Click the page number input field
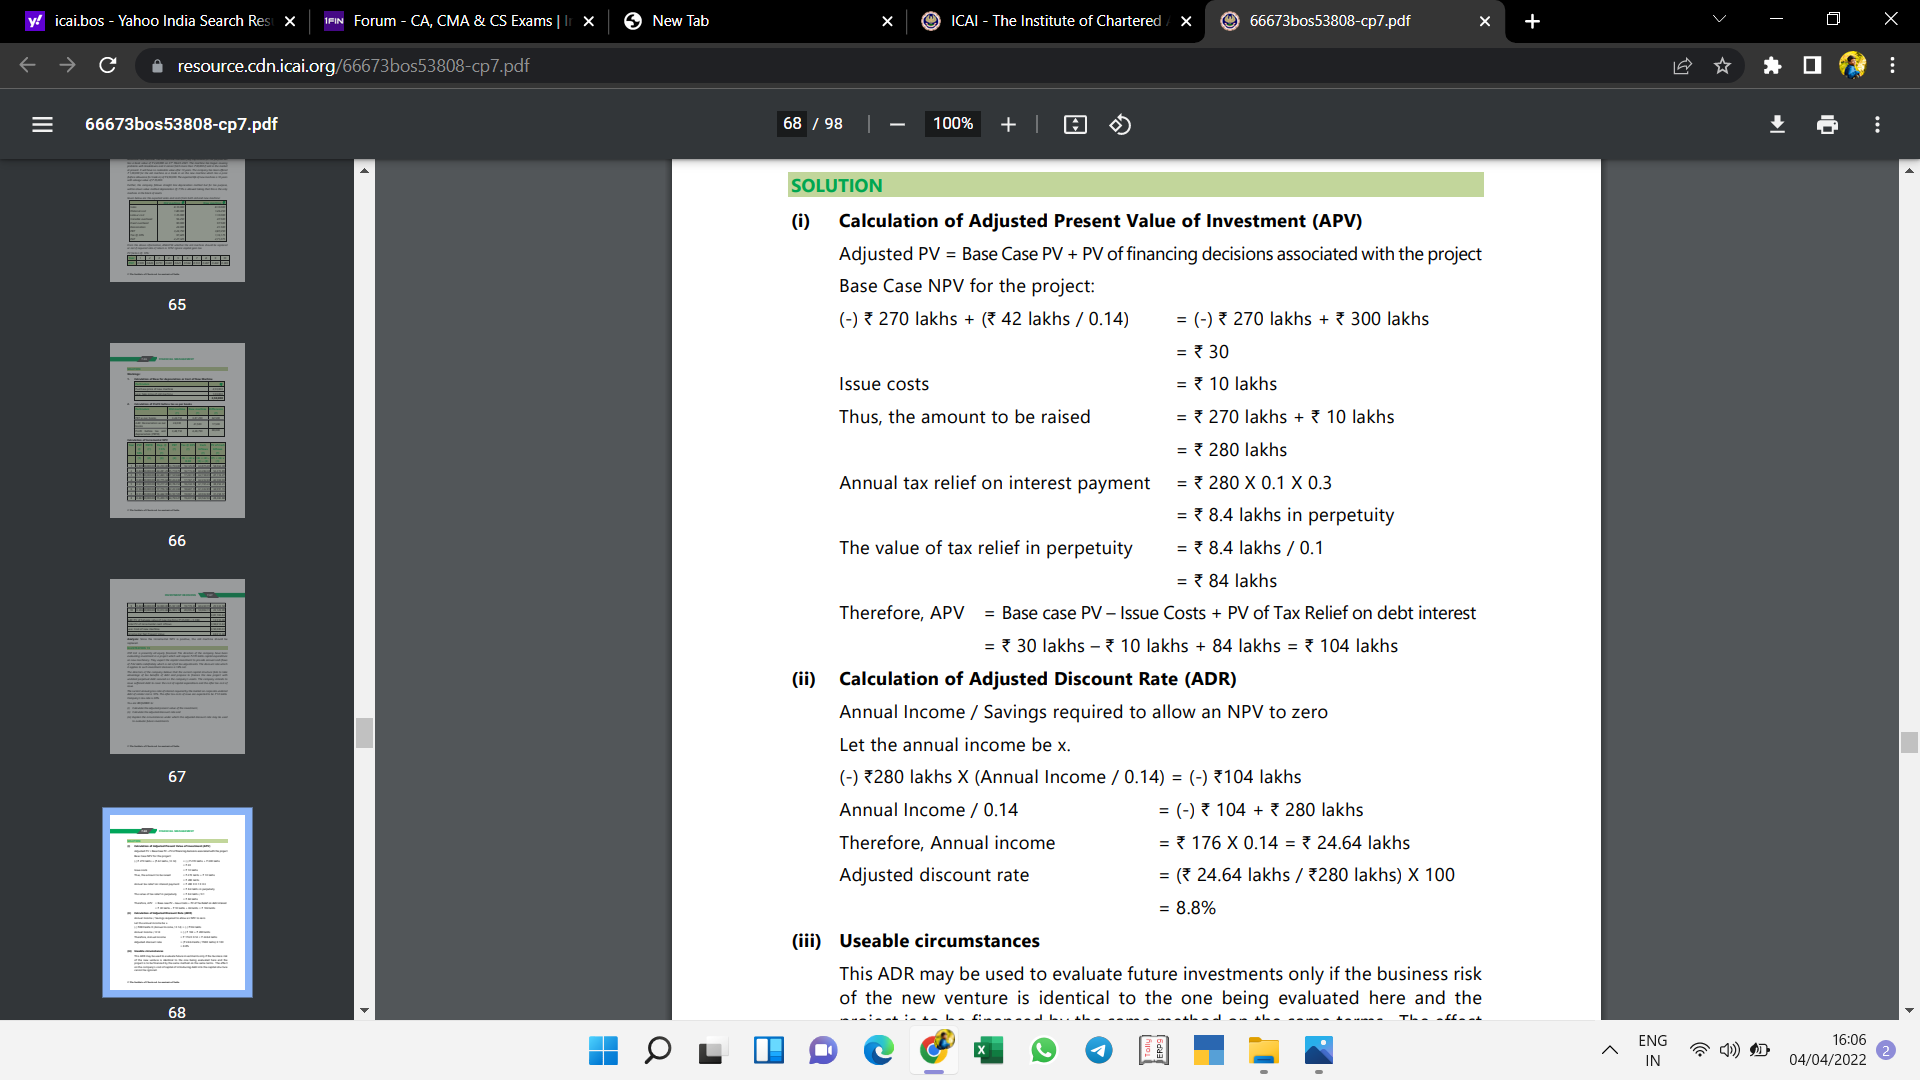Image resolution: width=1920 pixels, height=1080 pixels. click(x=792, y=124)
